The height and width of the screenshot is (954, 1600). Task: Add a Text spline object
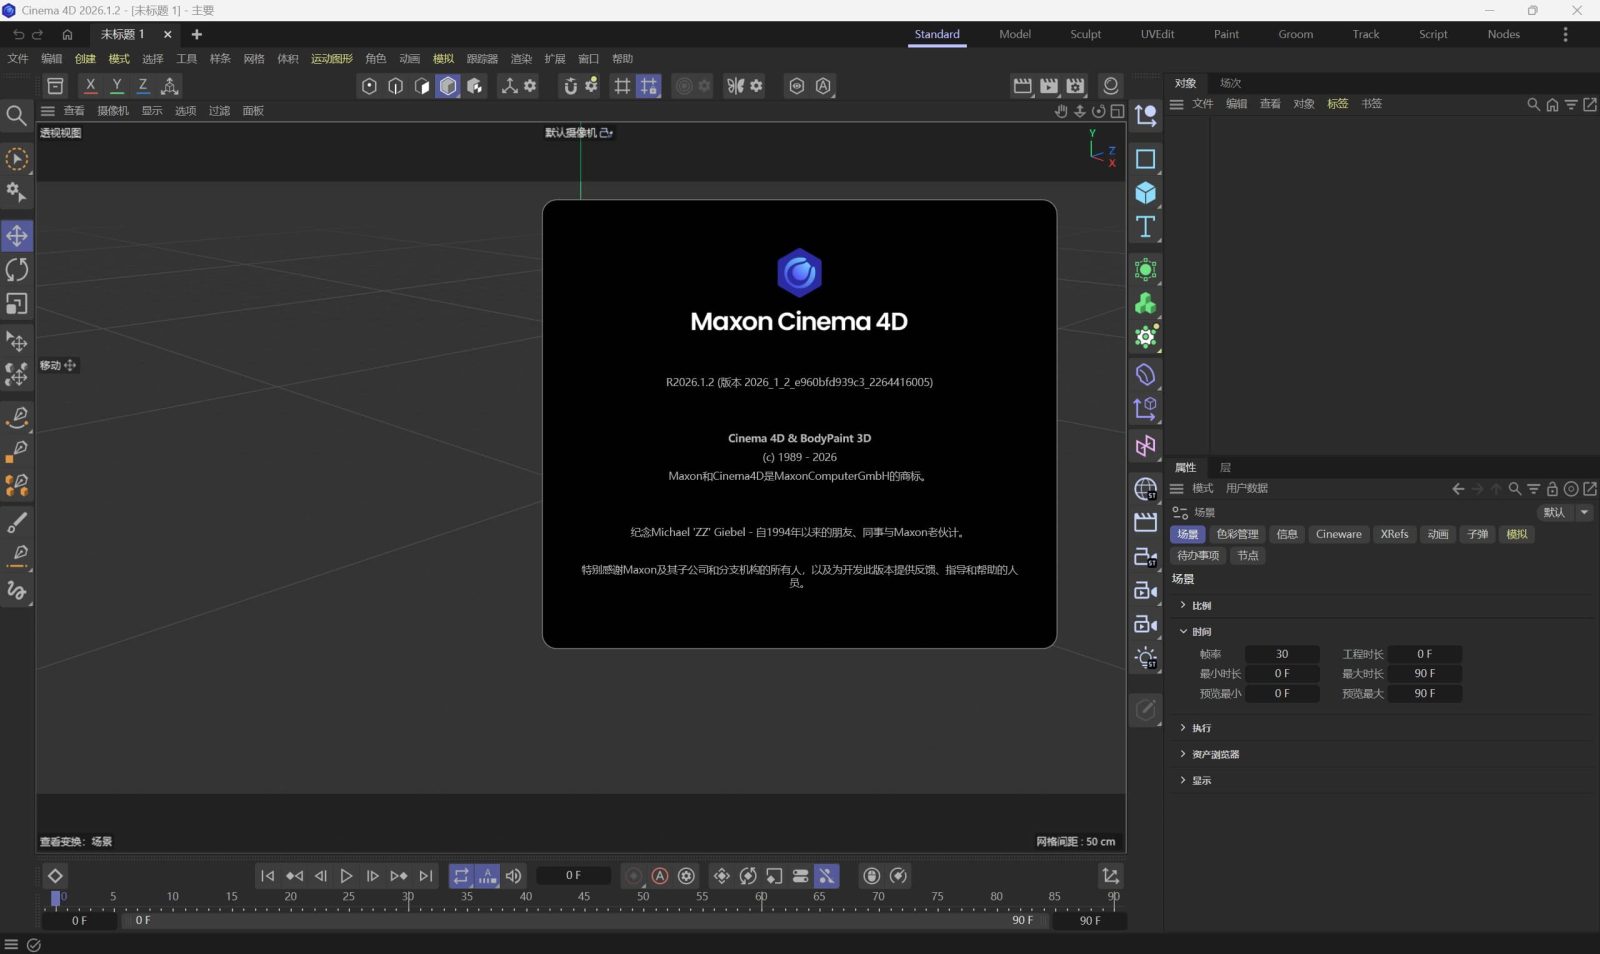click(x=1146, y=227)
